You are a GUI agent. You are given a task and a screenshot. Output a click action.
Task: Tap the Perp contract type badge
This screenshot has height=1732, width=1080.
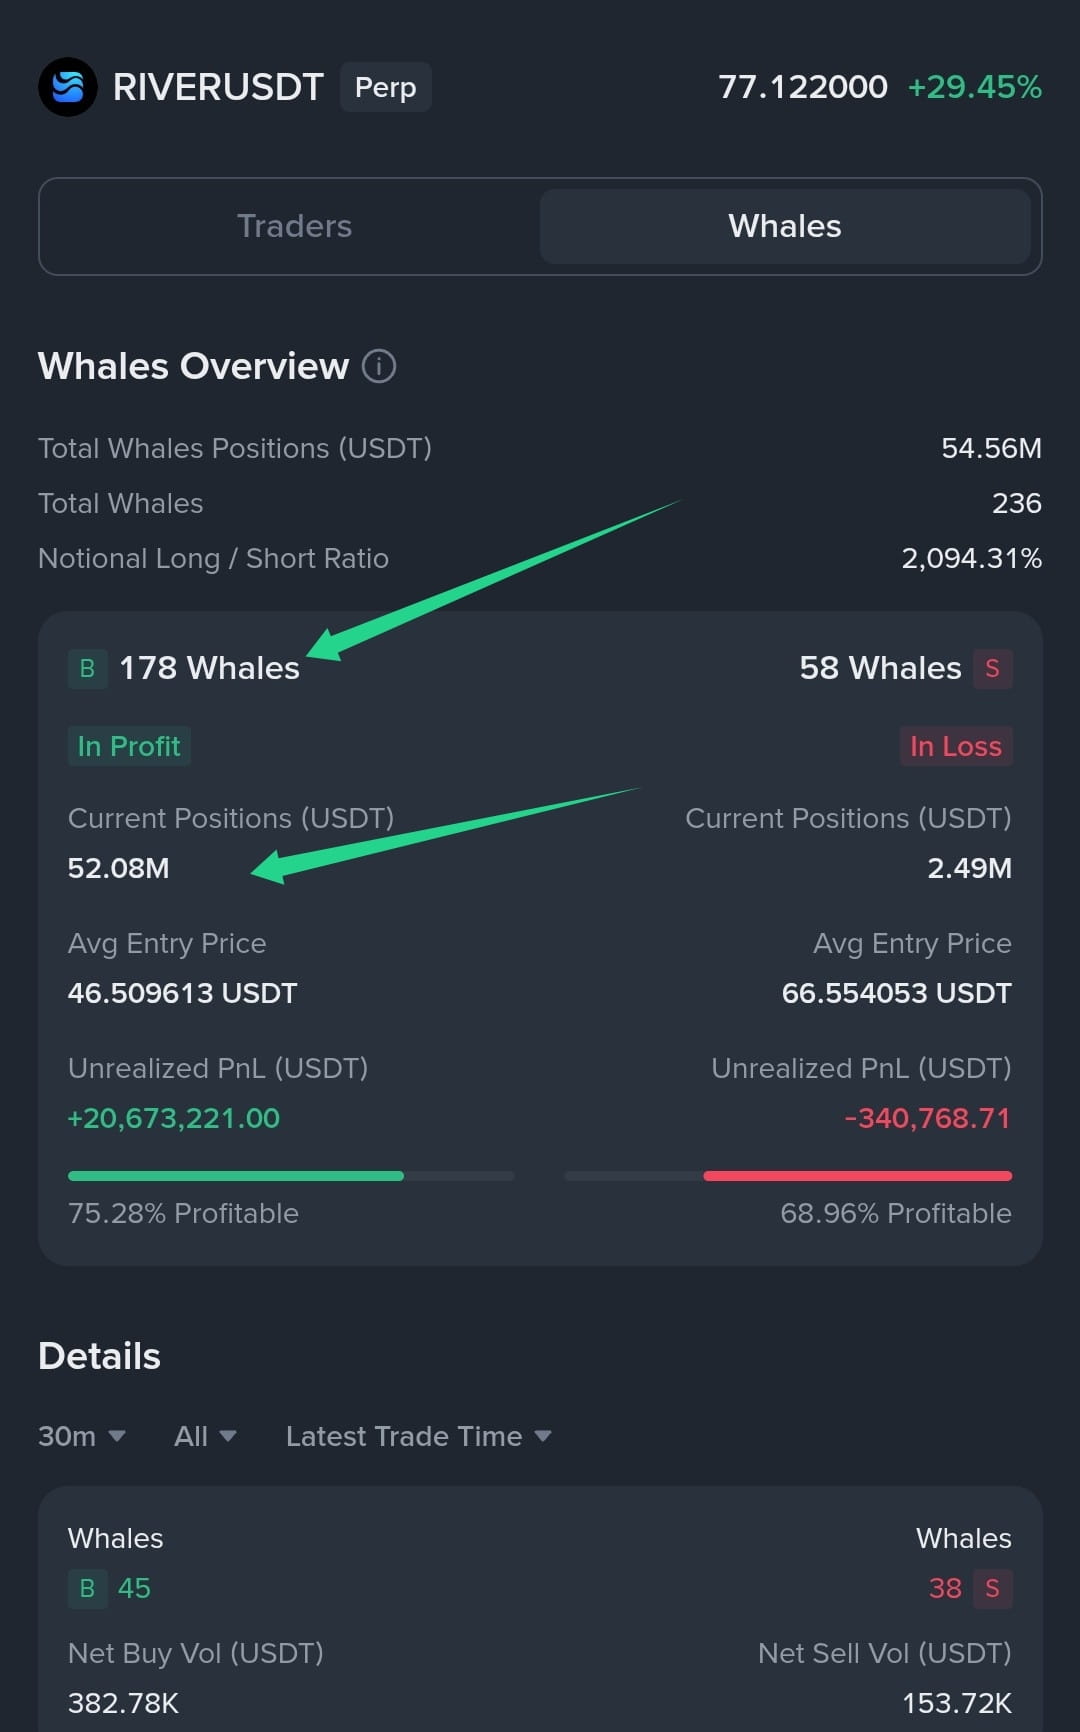click(385, 87)
